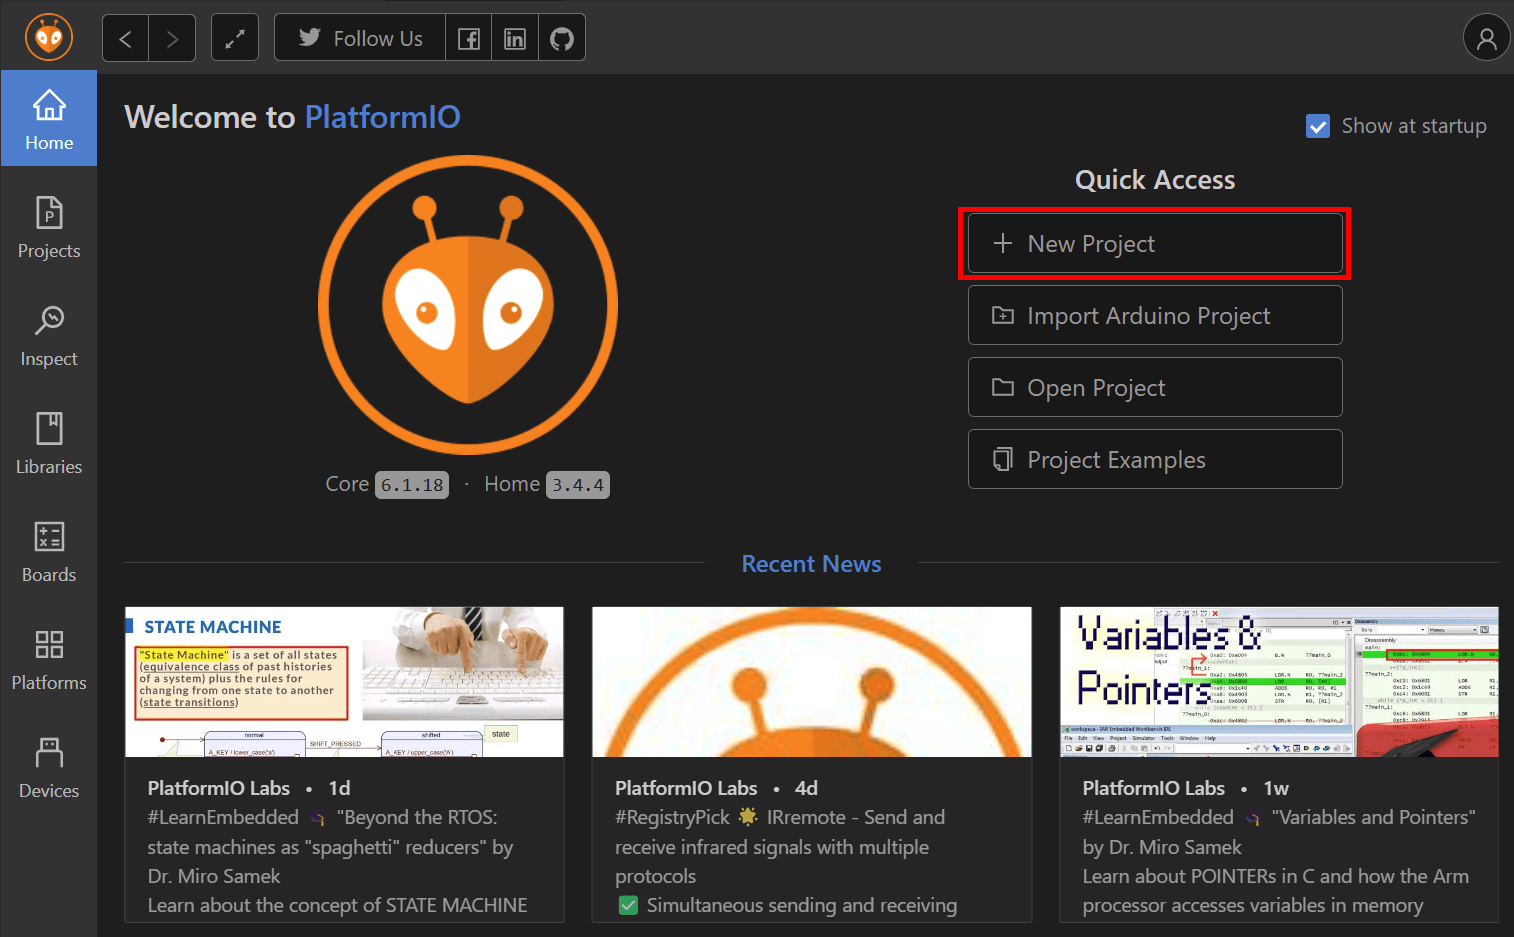Screen dimensions: 1514x937
Task: Click the Open Project button
Action: coord(1155,387)
